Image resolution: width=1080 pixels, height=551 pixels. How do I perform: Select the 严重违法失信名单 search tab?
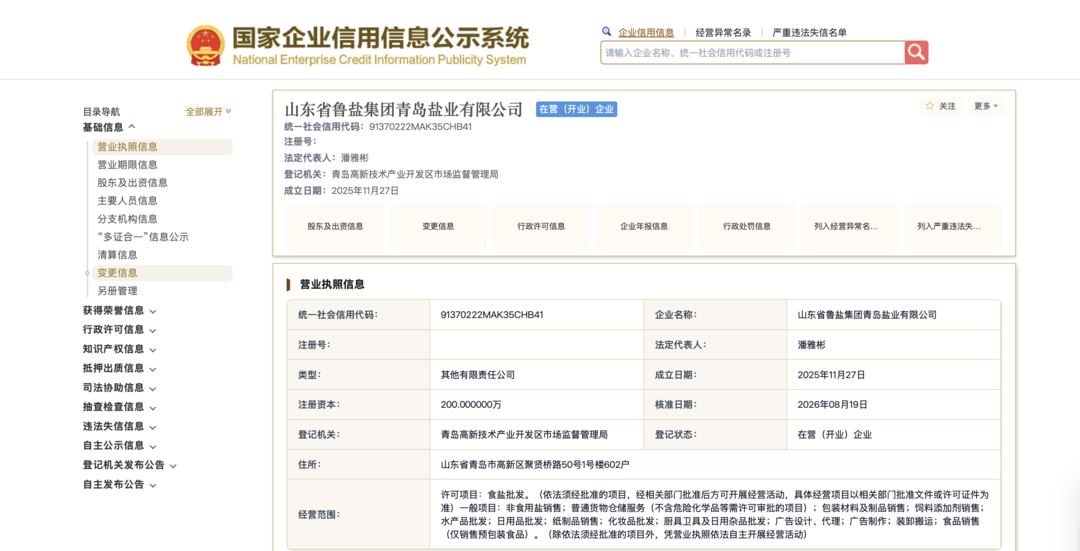[x=810, y=32]
